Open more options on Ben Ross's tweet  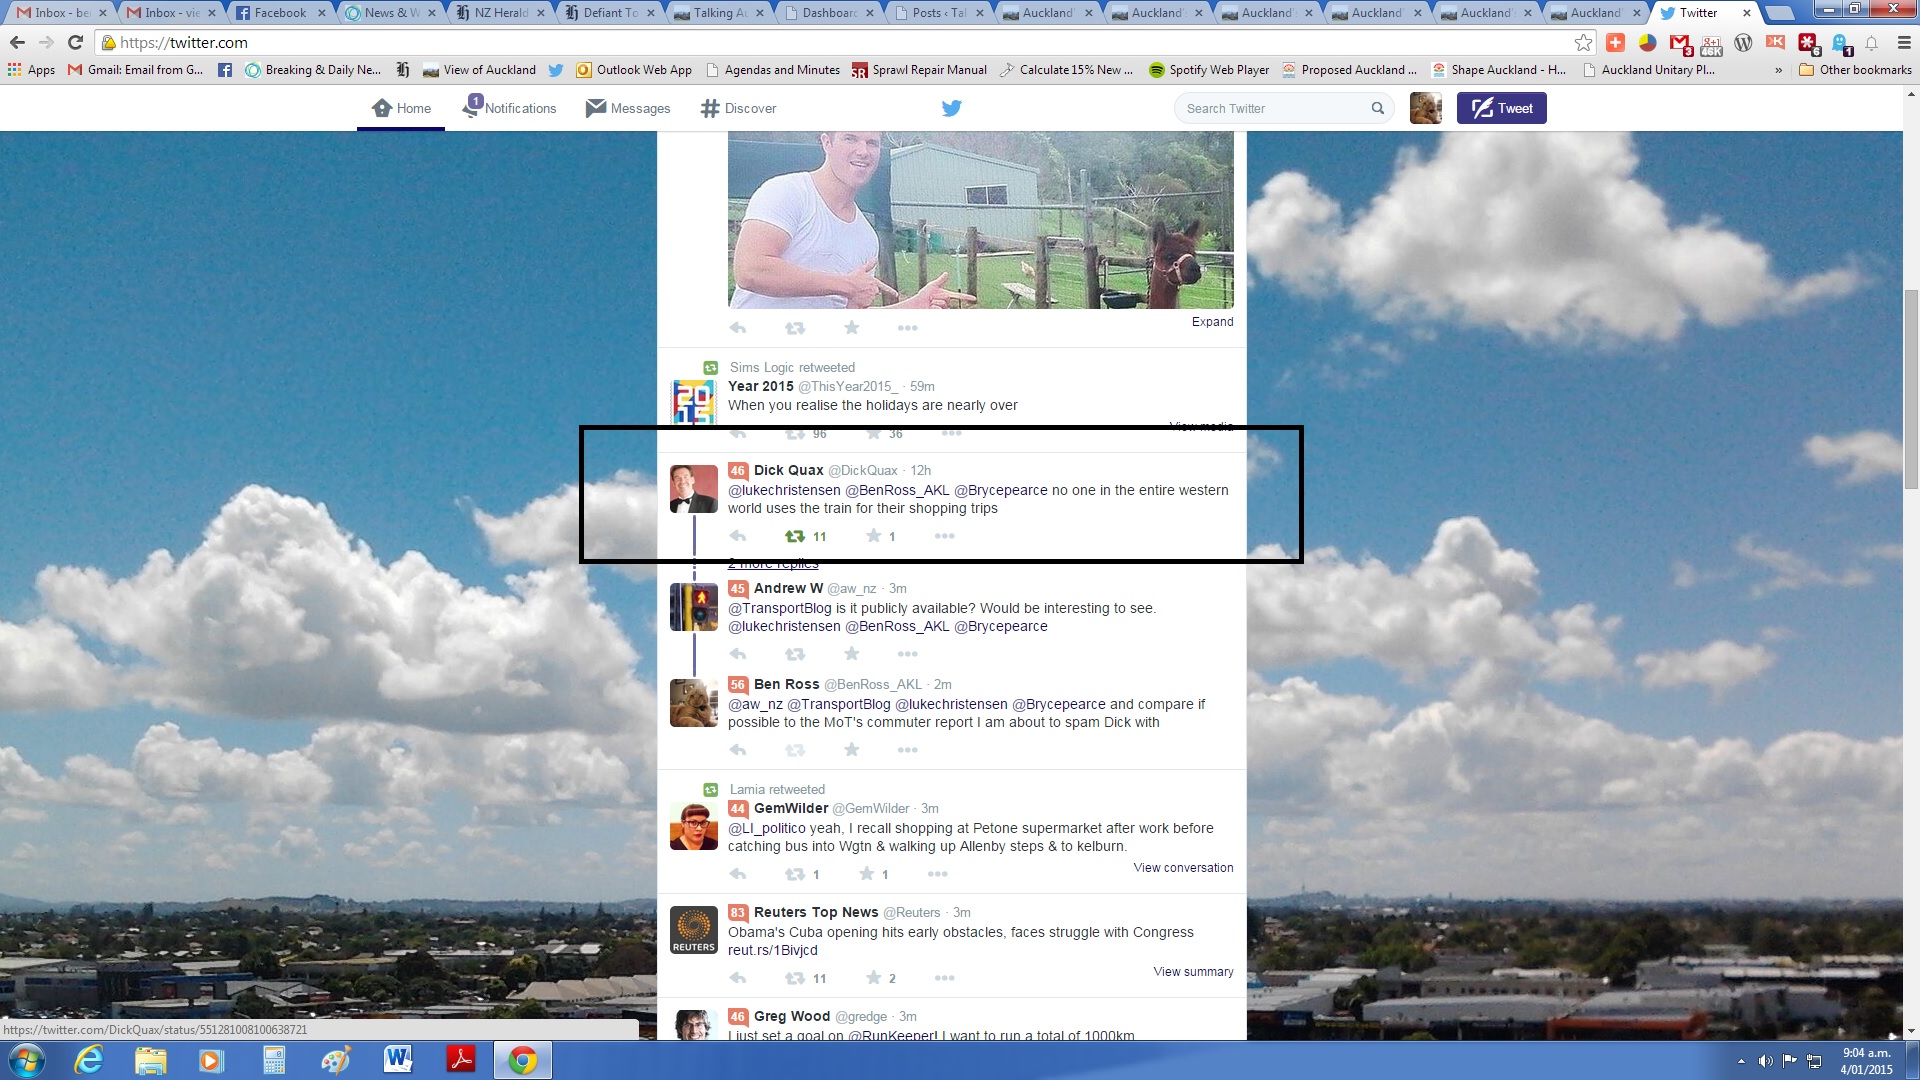pyautogui.click(x=907, y=750)
